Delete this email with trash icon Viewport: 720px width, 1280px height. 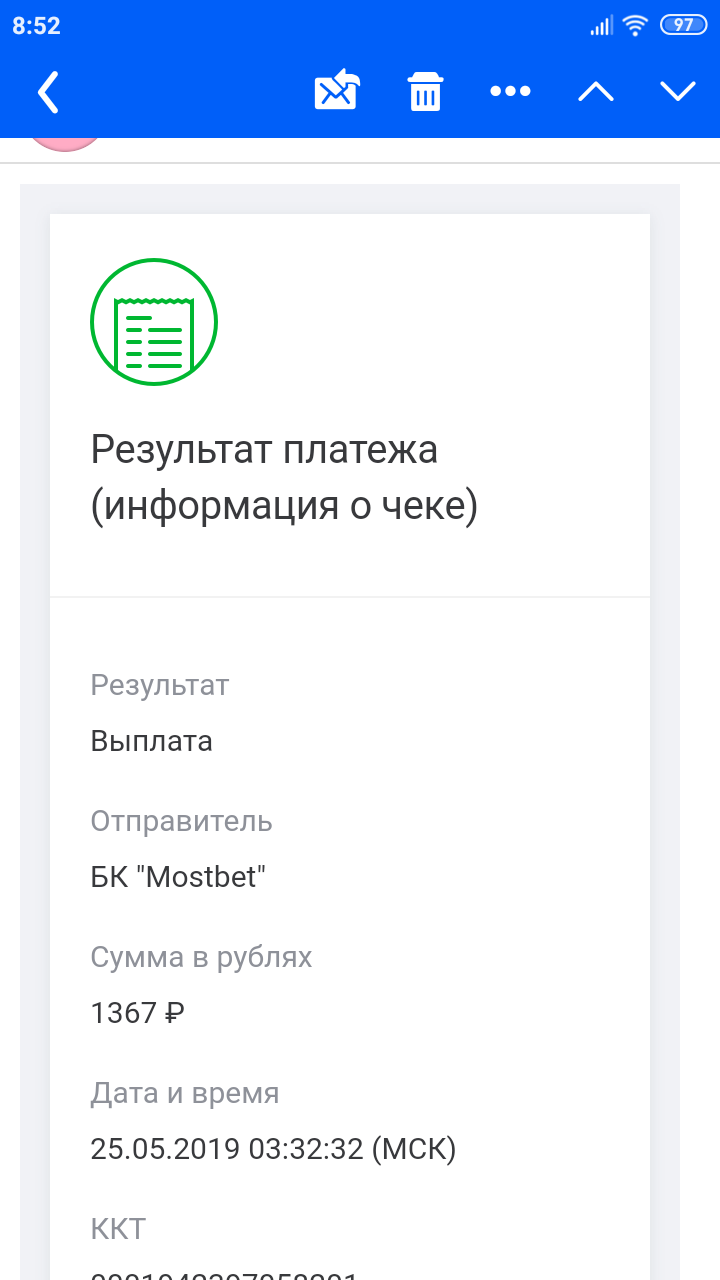pos(425,91)
